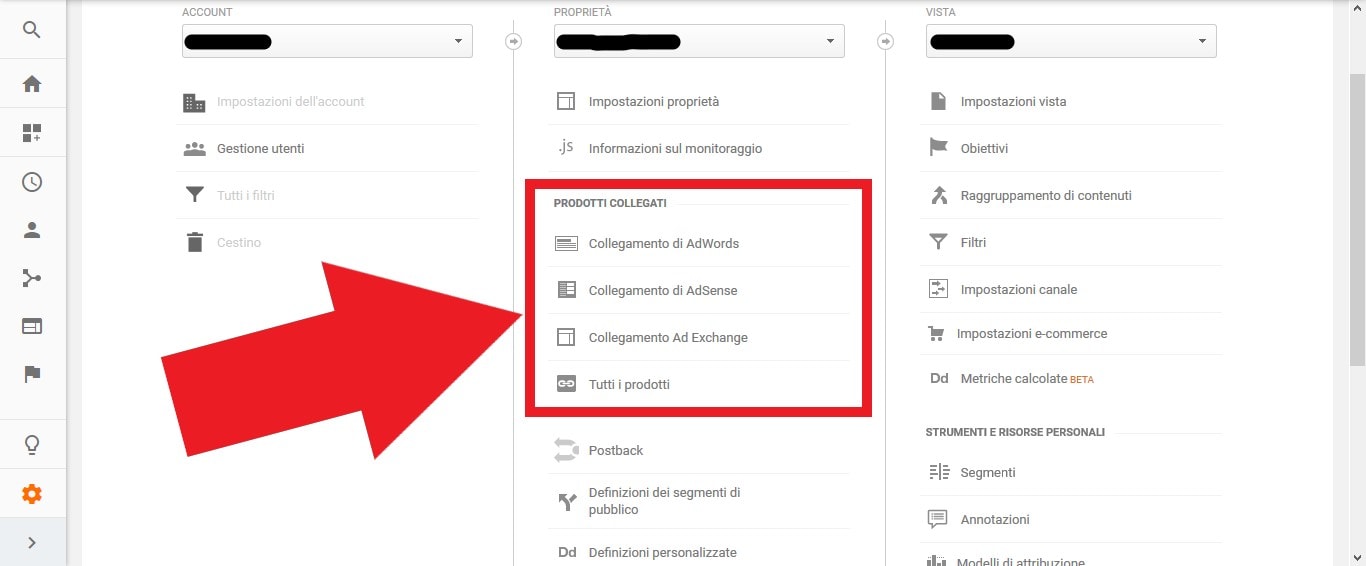The image size is (1366, 566).
Task: Open Definizioni dei segmenti di pubblico
Action: point(664,501)
